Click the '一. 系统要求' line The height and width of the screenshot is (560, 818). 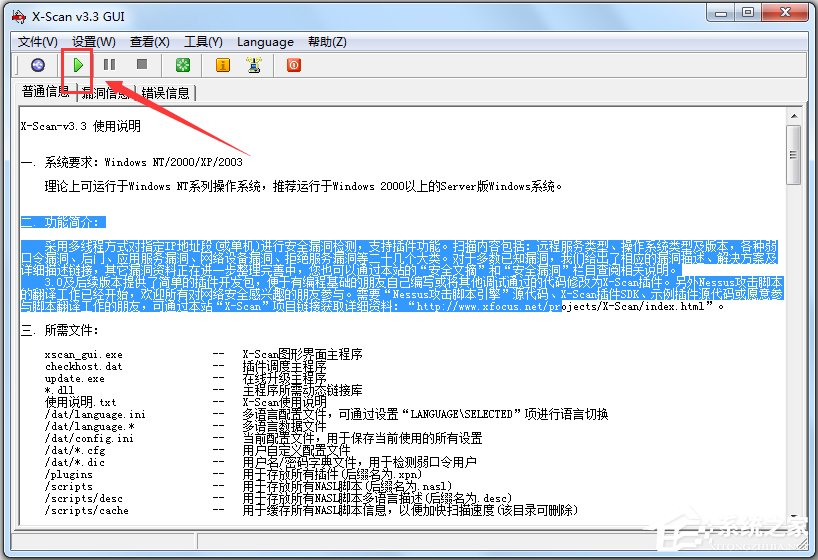132,162
